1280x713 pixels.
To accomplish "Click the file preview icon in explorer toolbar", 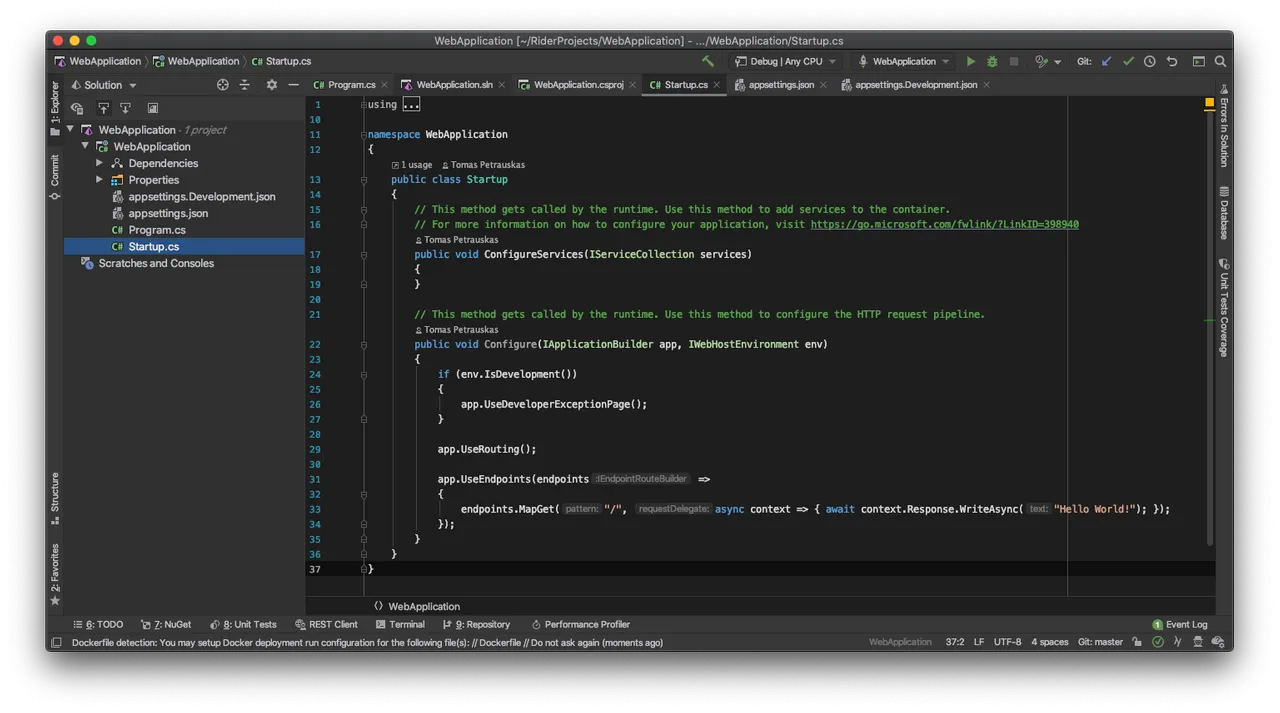I will click(153, 108).
